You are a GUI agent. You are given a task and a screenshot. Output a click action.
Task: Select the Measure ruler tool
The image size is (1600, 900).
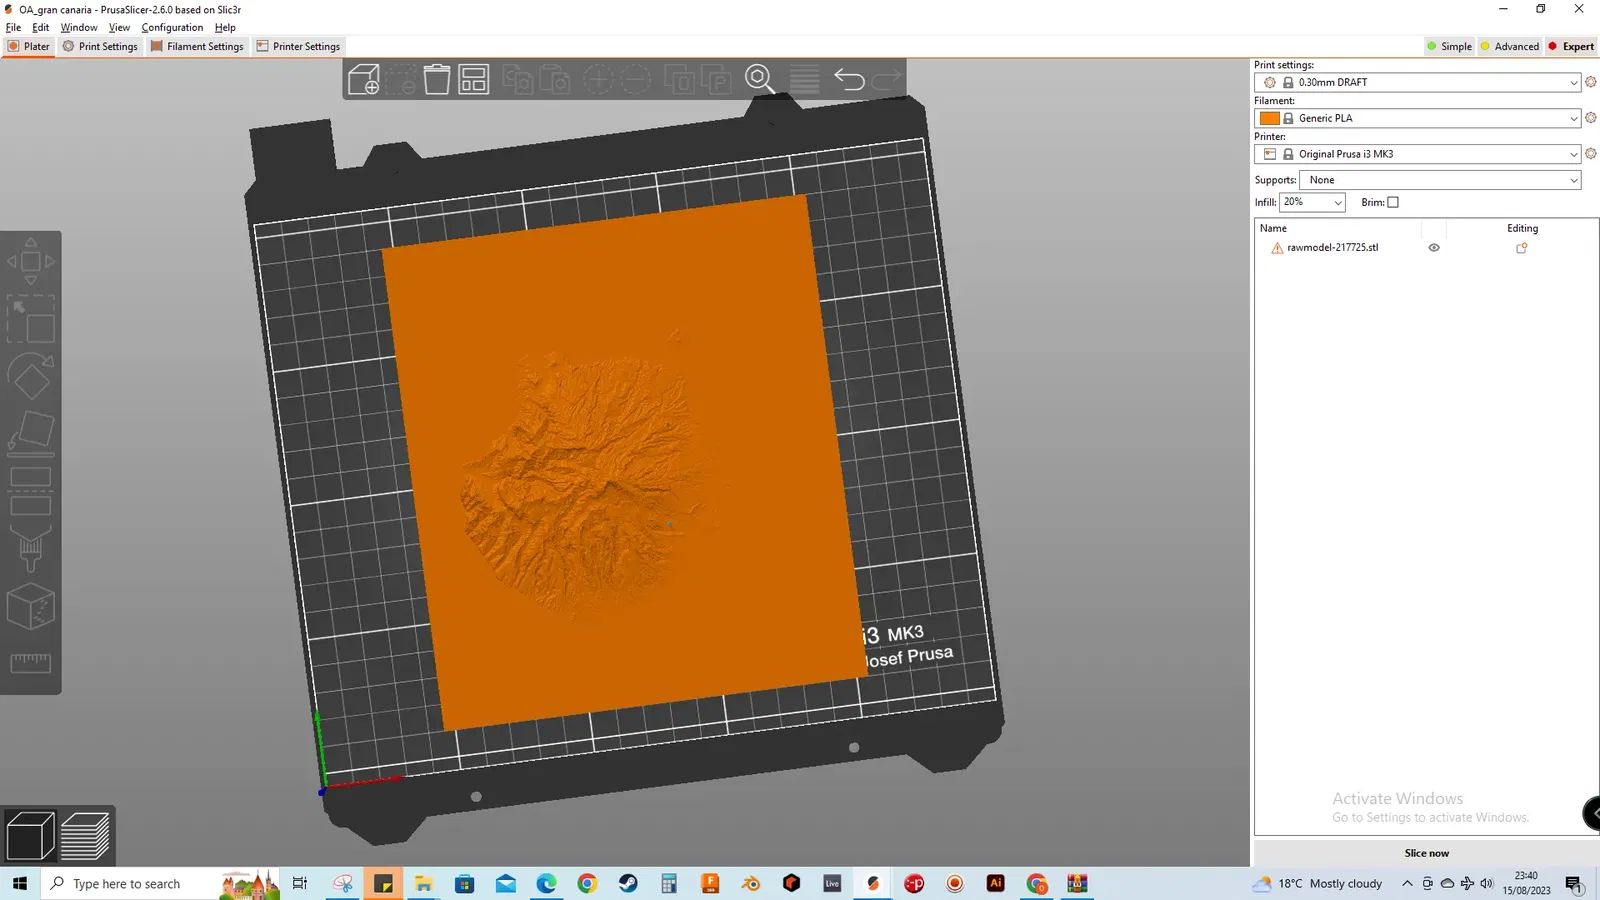[31, 663]
